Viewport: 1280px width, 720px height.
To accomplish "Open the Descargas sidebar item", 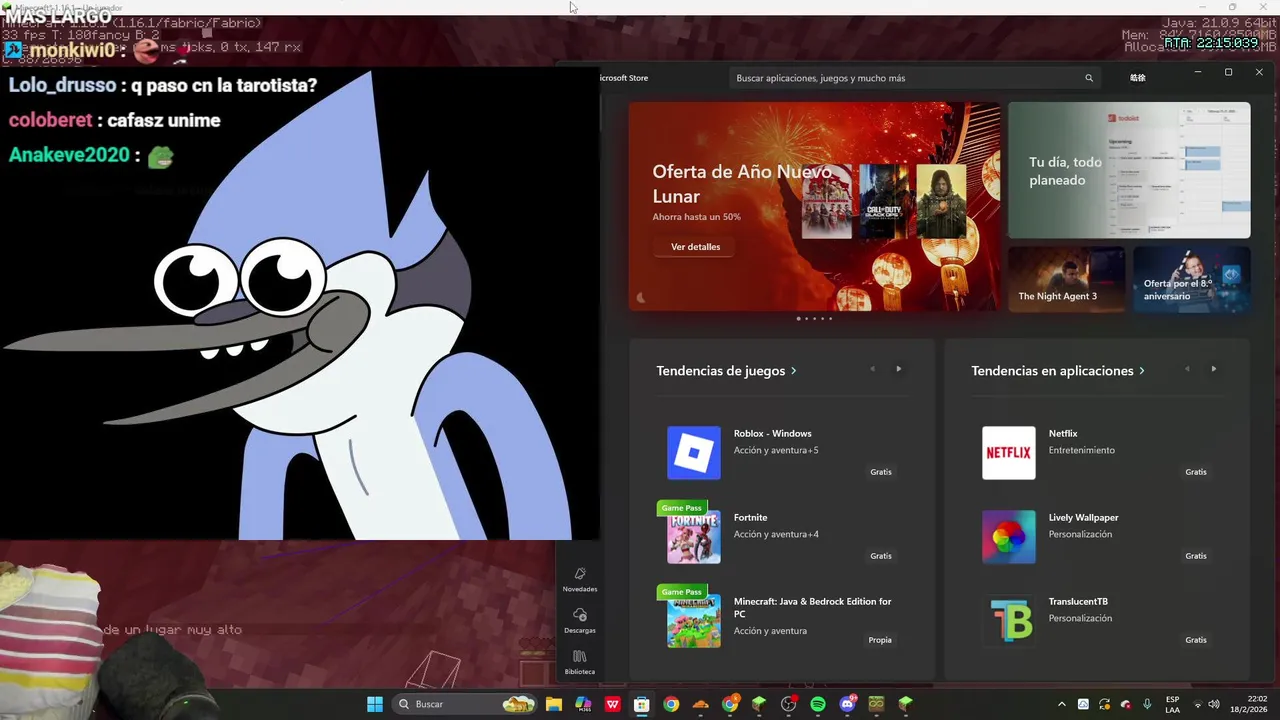I will (x=580, y=621).
